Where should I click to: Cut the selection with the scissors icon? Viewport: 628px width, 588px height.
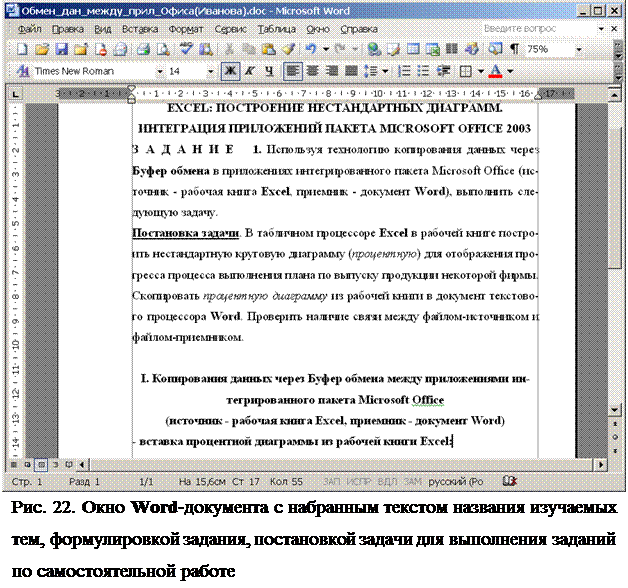coord(229,49)
